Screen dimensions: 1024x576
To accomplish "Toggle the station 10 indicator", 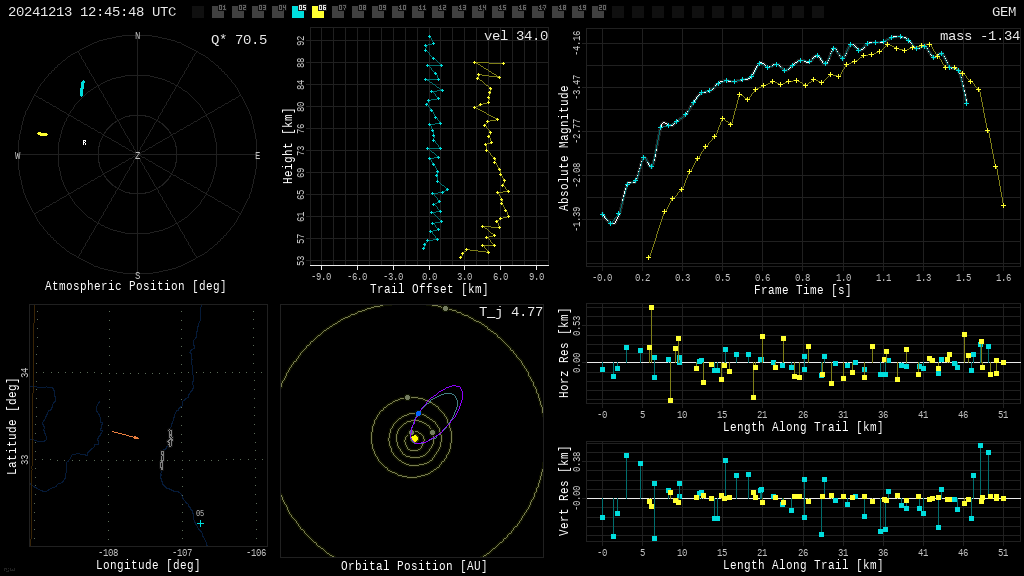I will (x=398, y=12).
